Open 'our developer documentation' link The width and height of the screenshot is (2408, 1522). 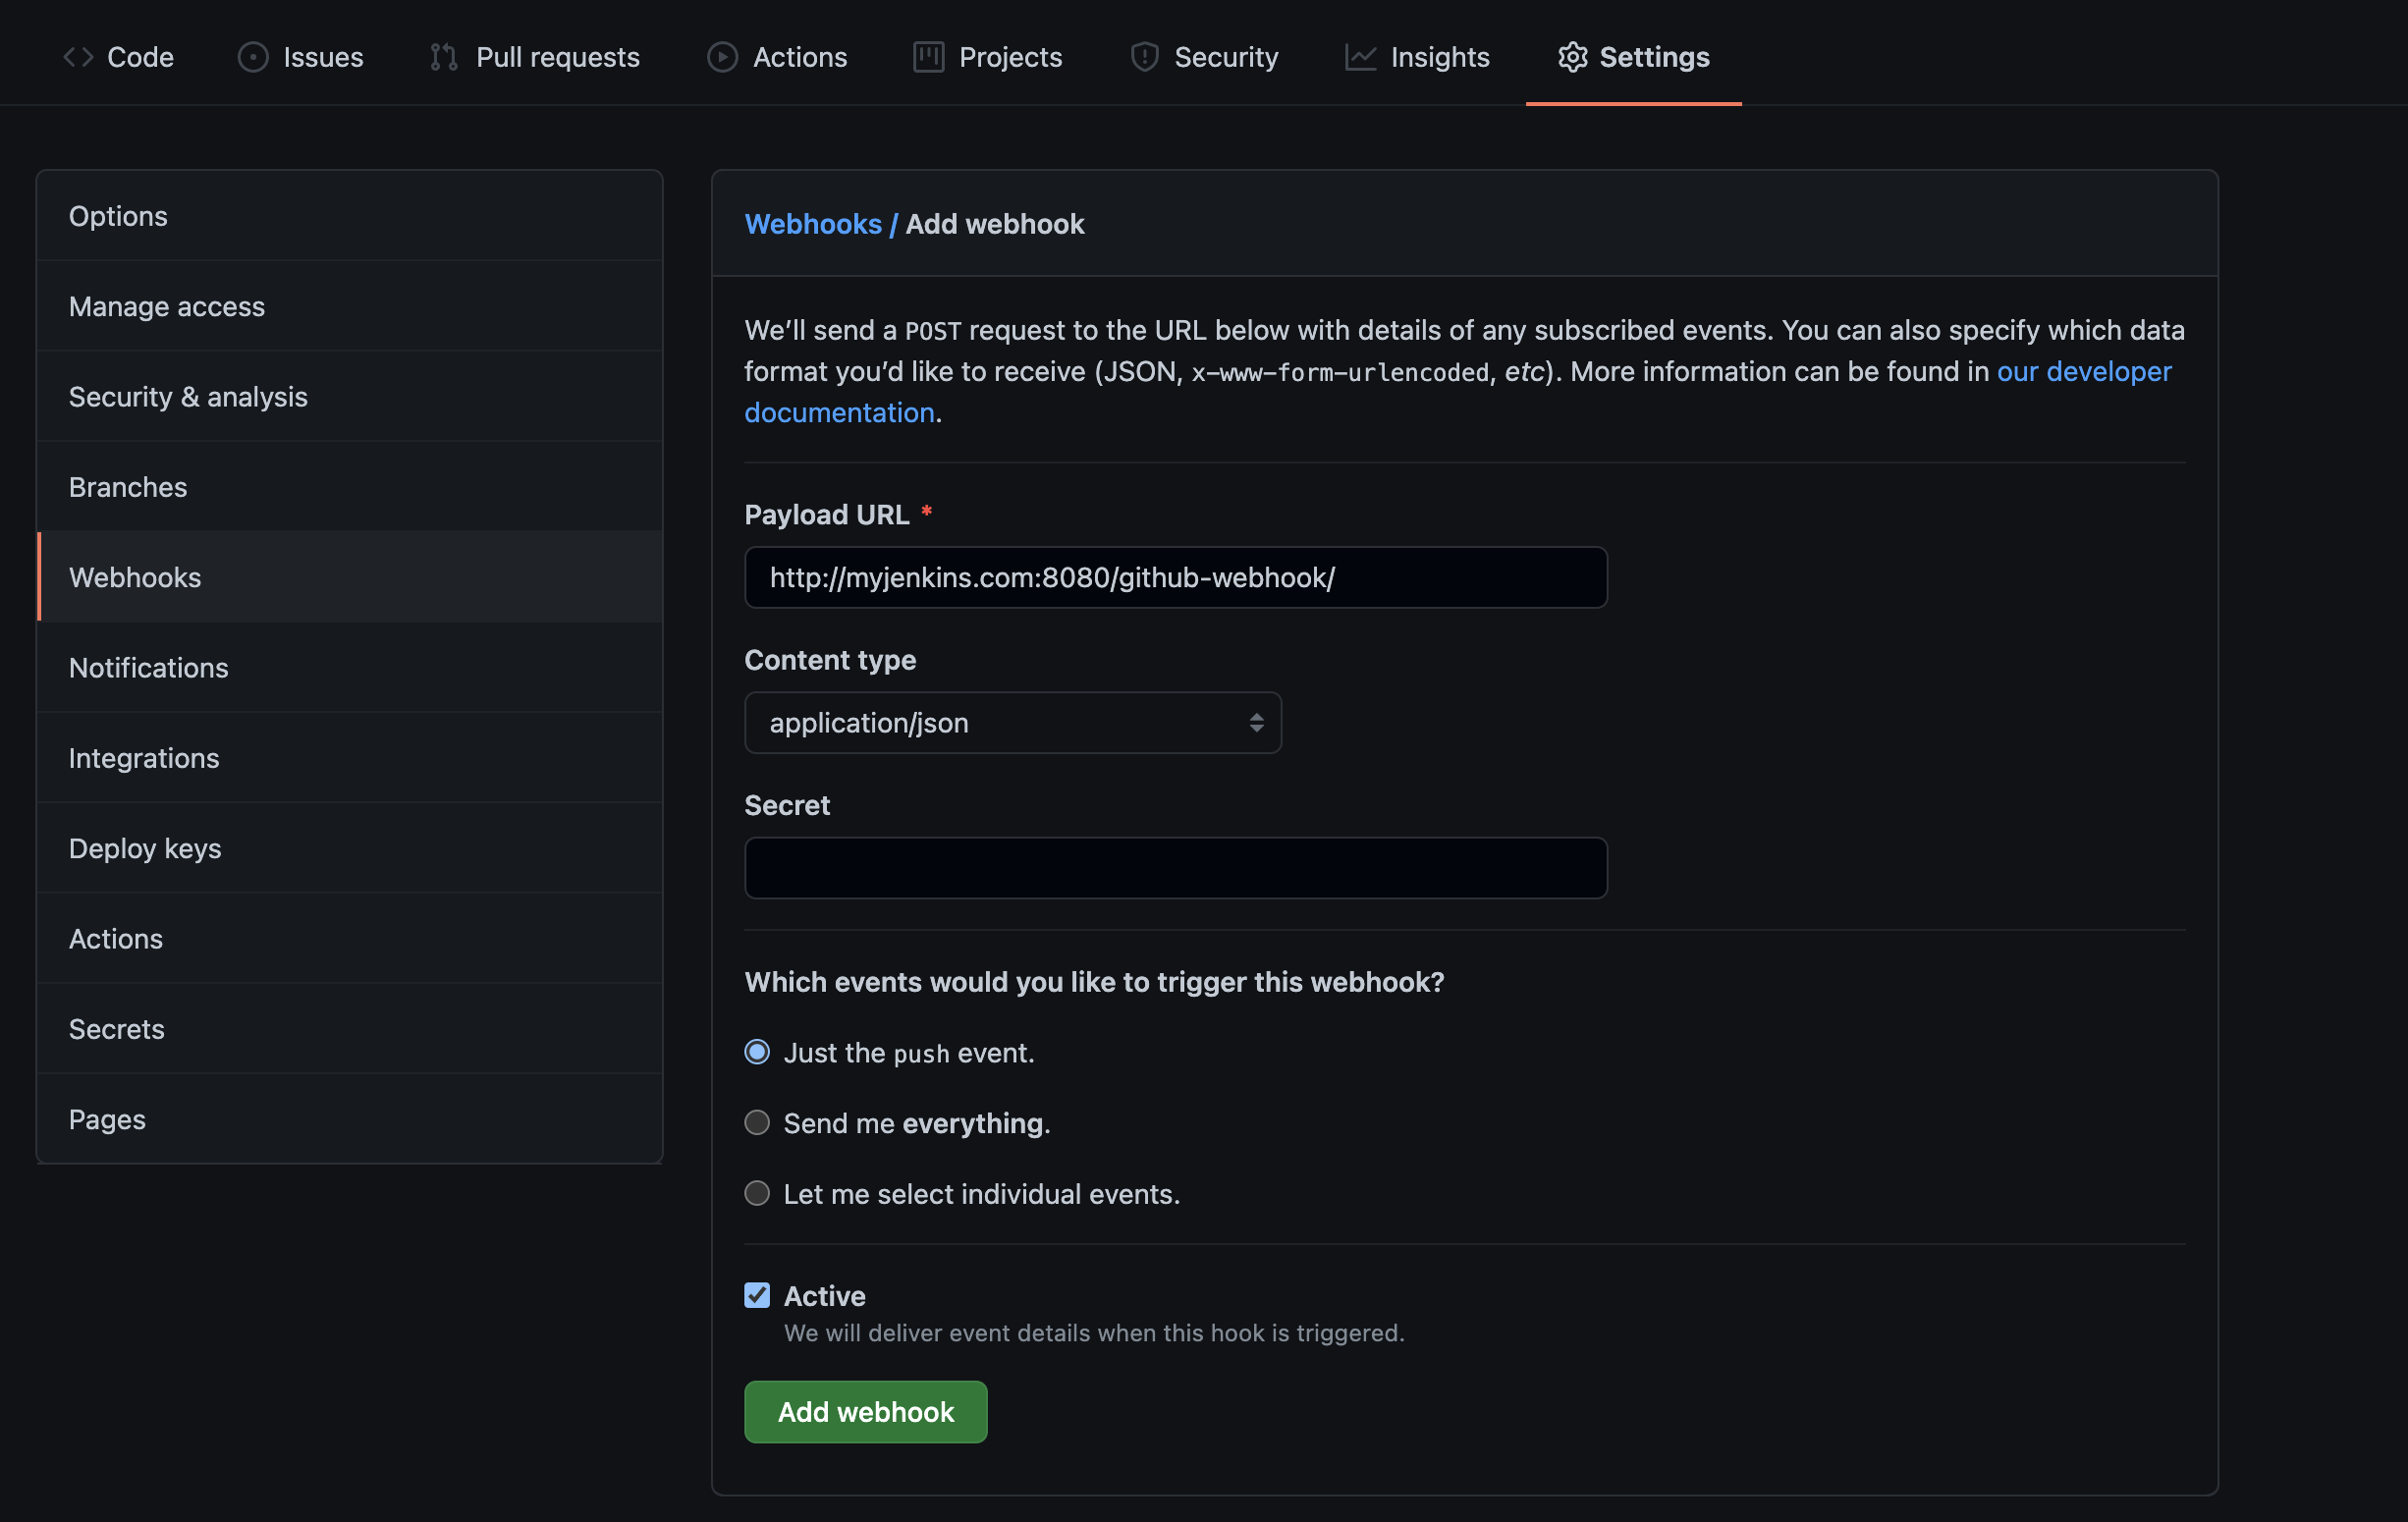pyautogui.click(x=2083, y=372)
